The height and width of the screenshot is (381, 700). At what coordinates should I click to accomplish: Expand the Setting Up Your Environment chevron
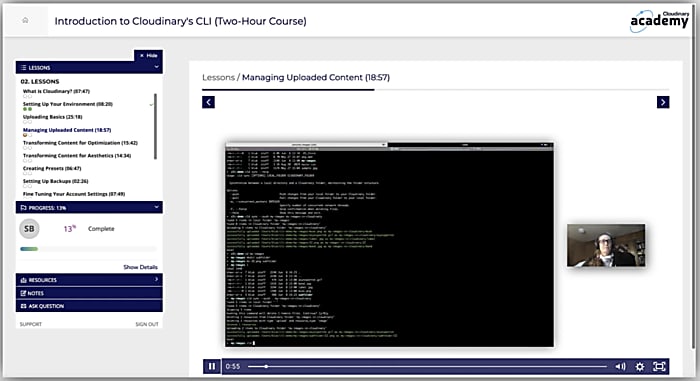[151, 105]
